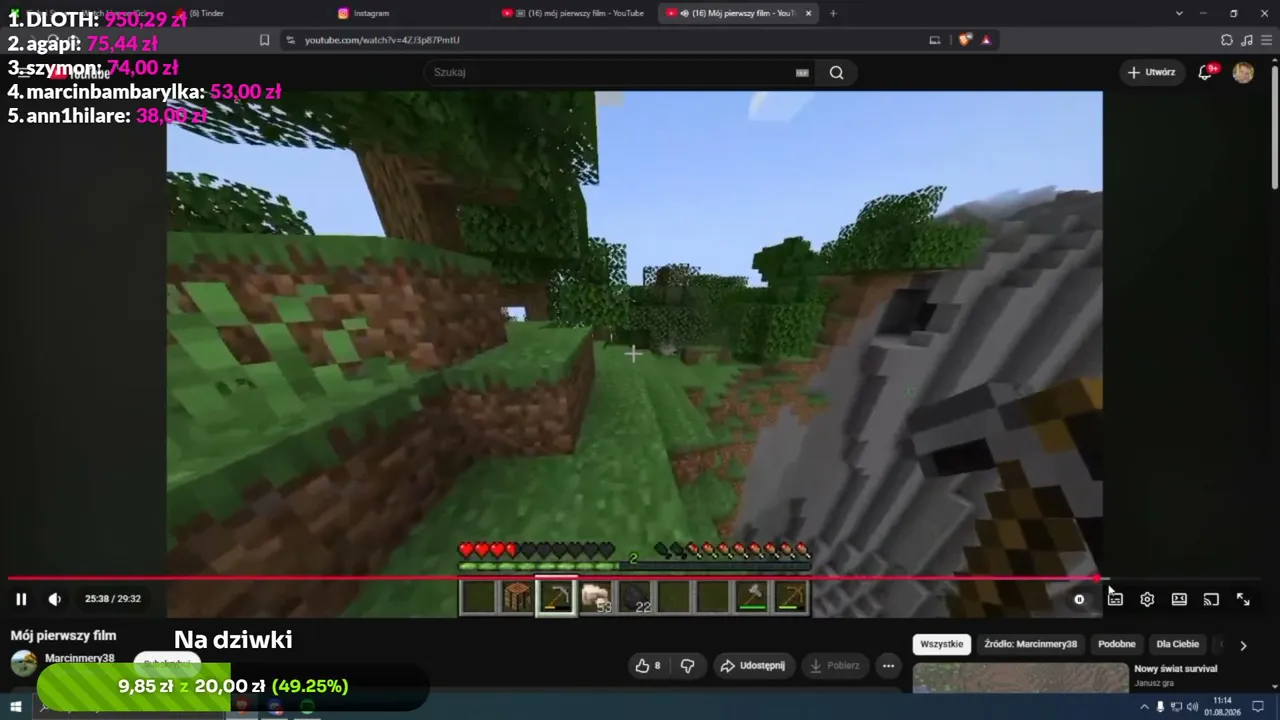Open the system volume tray icon
The width and height of the screenshot is (1280, 720).
(1192, 707)
